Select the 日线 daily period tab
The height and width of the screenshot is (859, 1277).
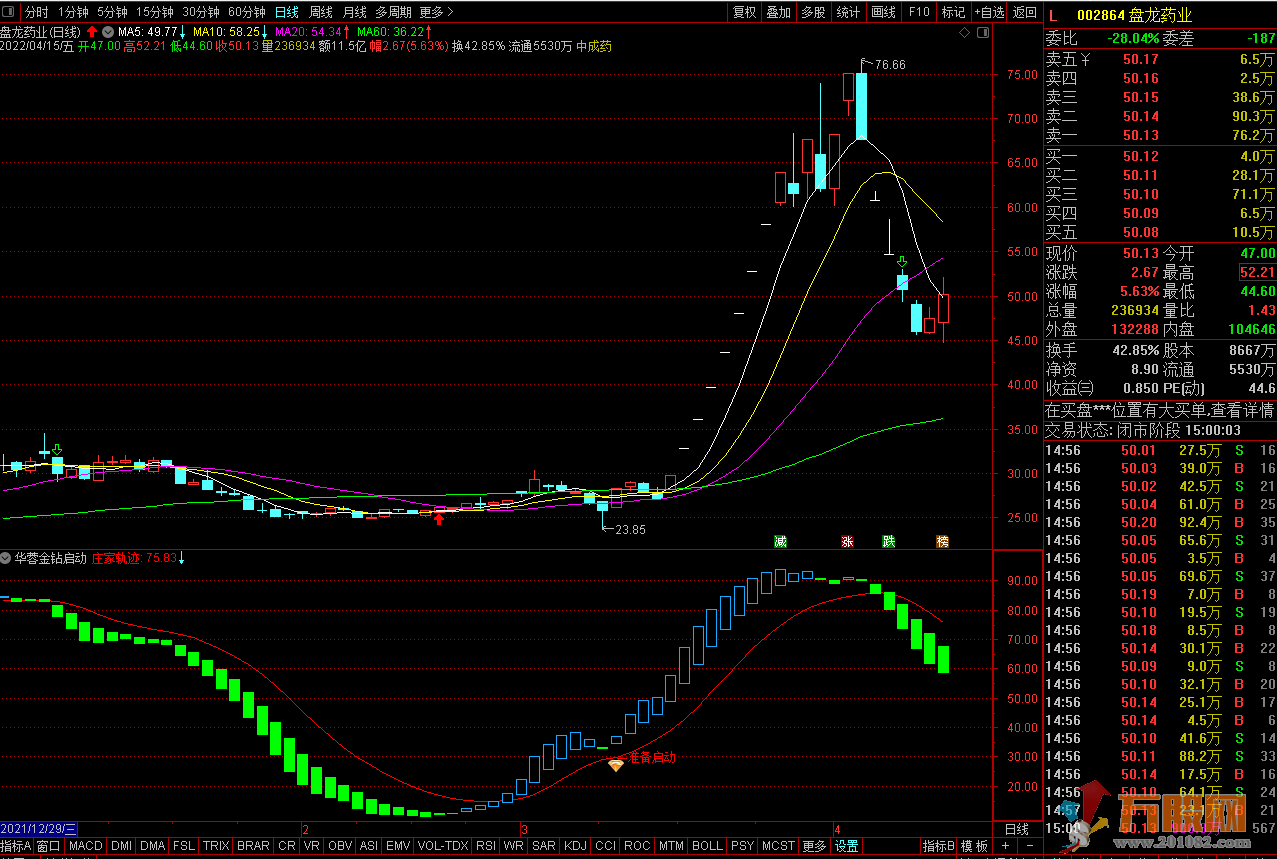pyautogui.click(x=287, y=12)
